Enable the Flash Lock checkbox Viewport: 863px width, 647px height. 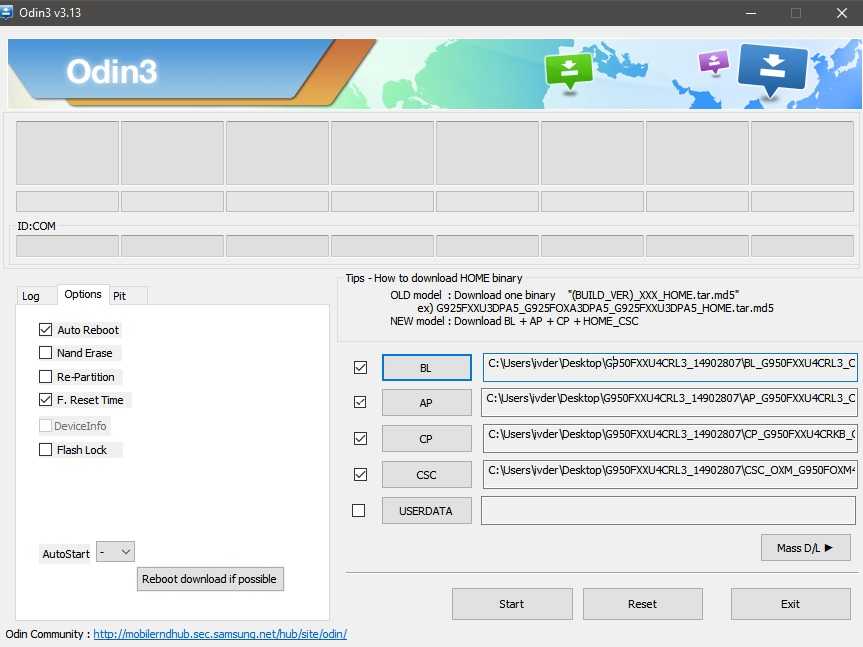(x=45, y=450)
